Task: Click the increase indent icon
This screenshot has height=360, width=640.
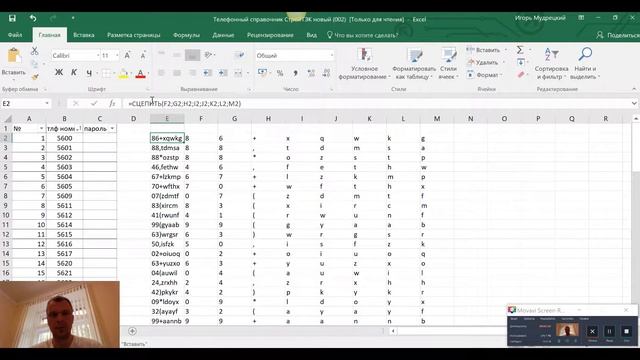Action: 223,73
